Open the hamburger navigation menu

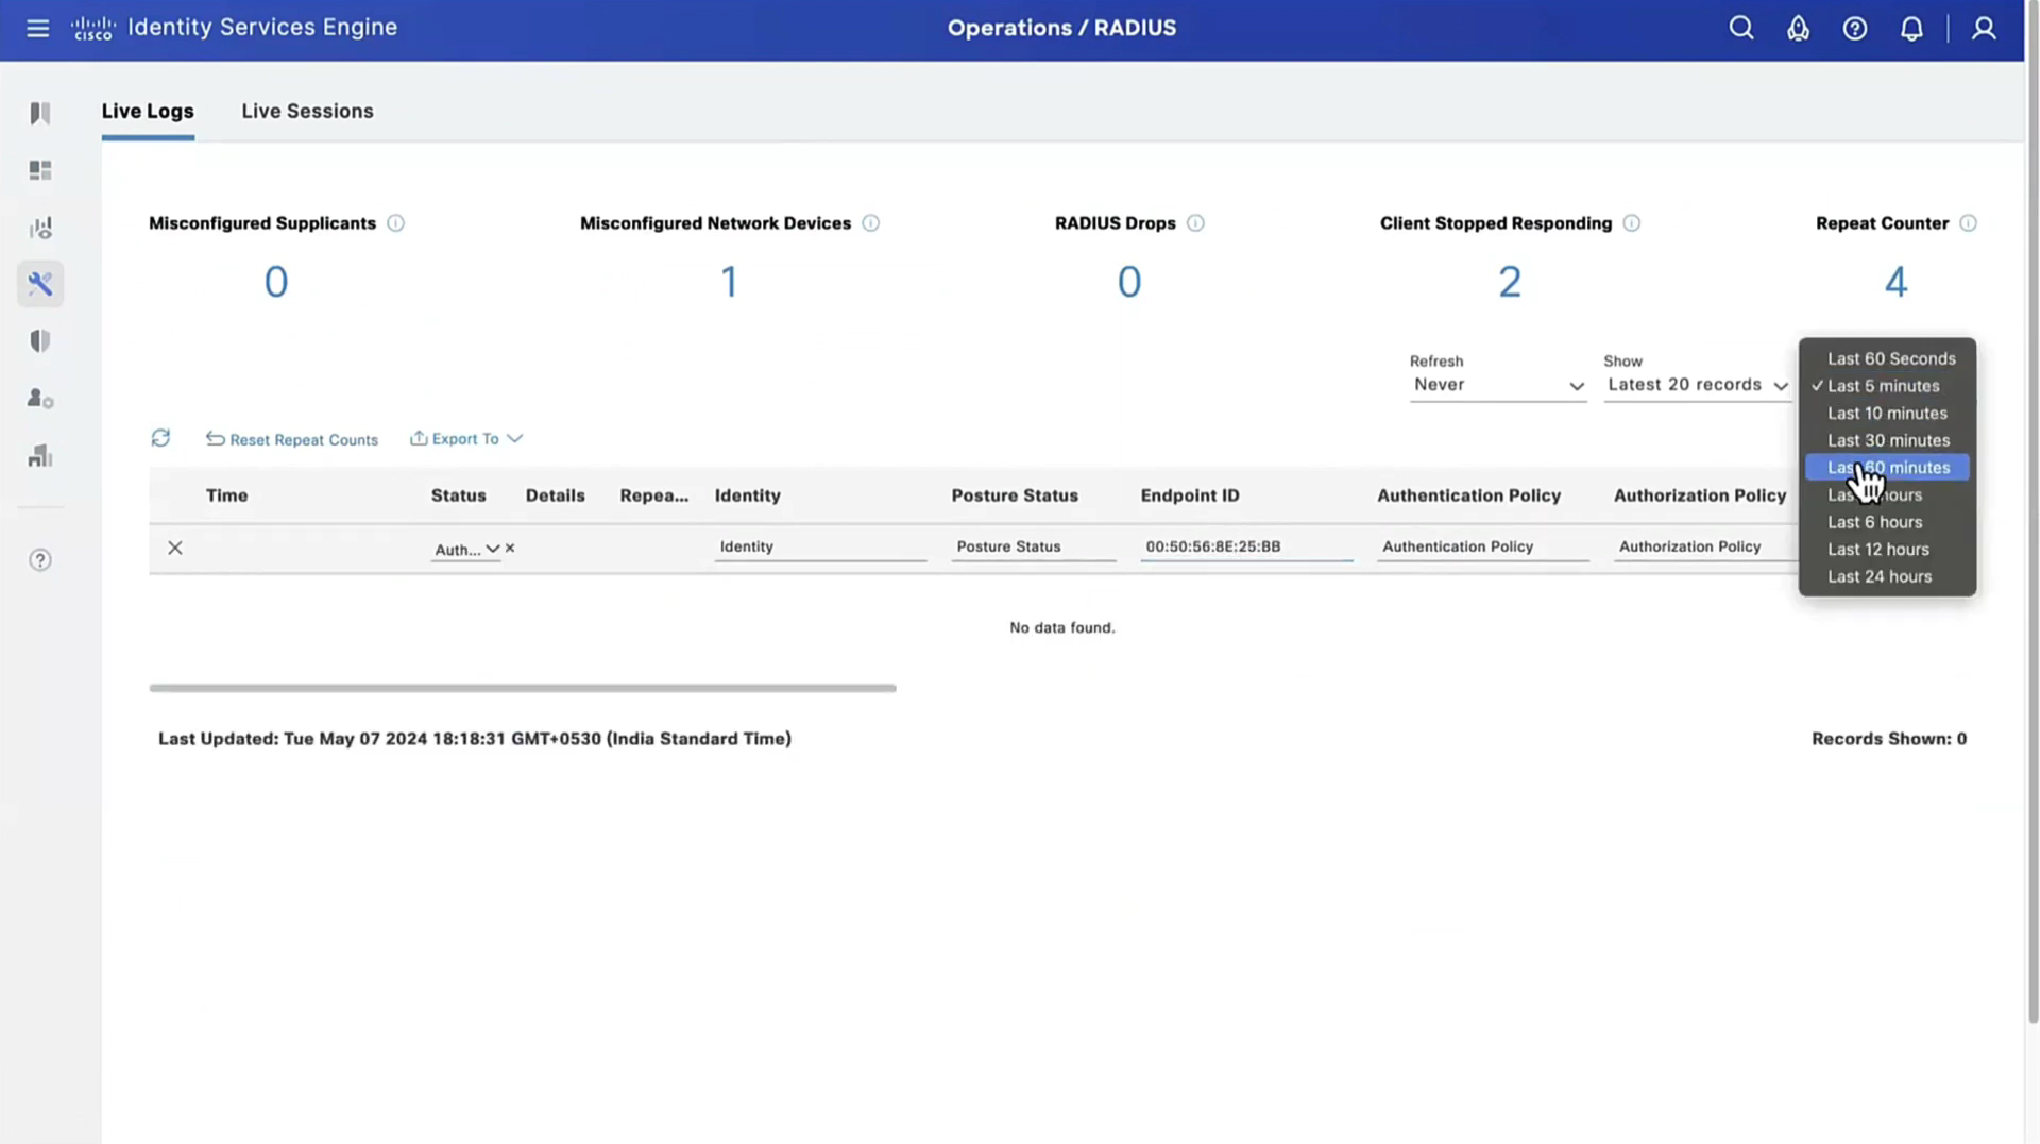pyautogui.click(x=38, y=28)
